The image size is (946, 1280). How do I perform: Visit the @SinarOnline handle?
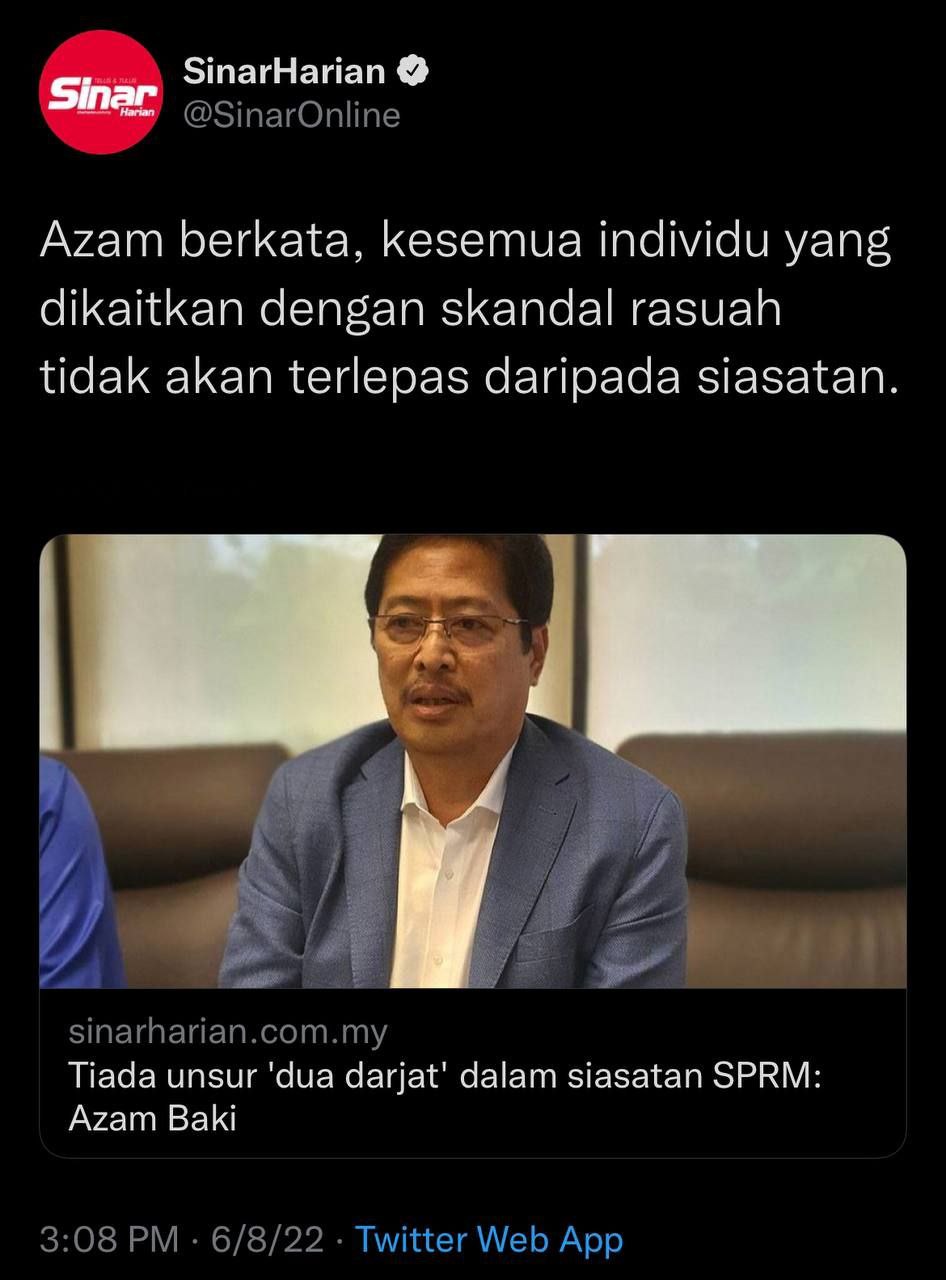coord(292,116)
